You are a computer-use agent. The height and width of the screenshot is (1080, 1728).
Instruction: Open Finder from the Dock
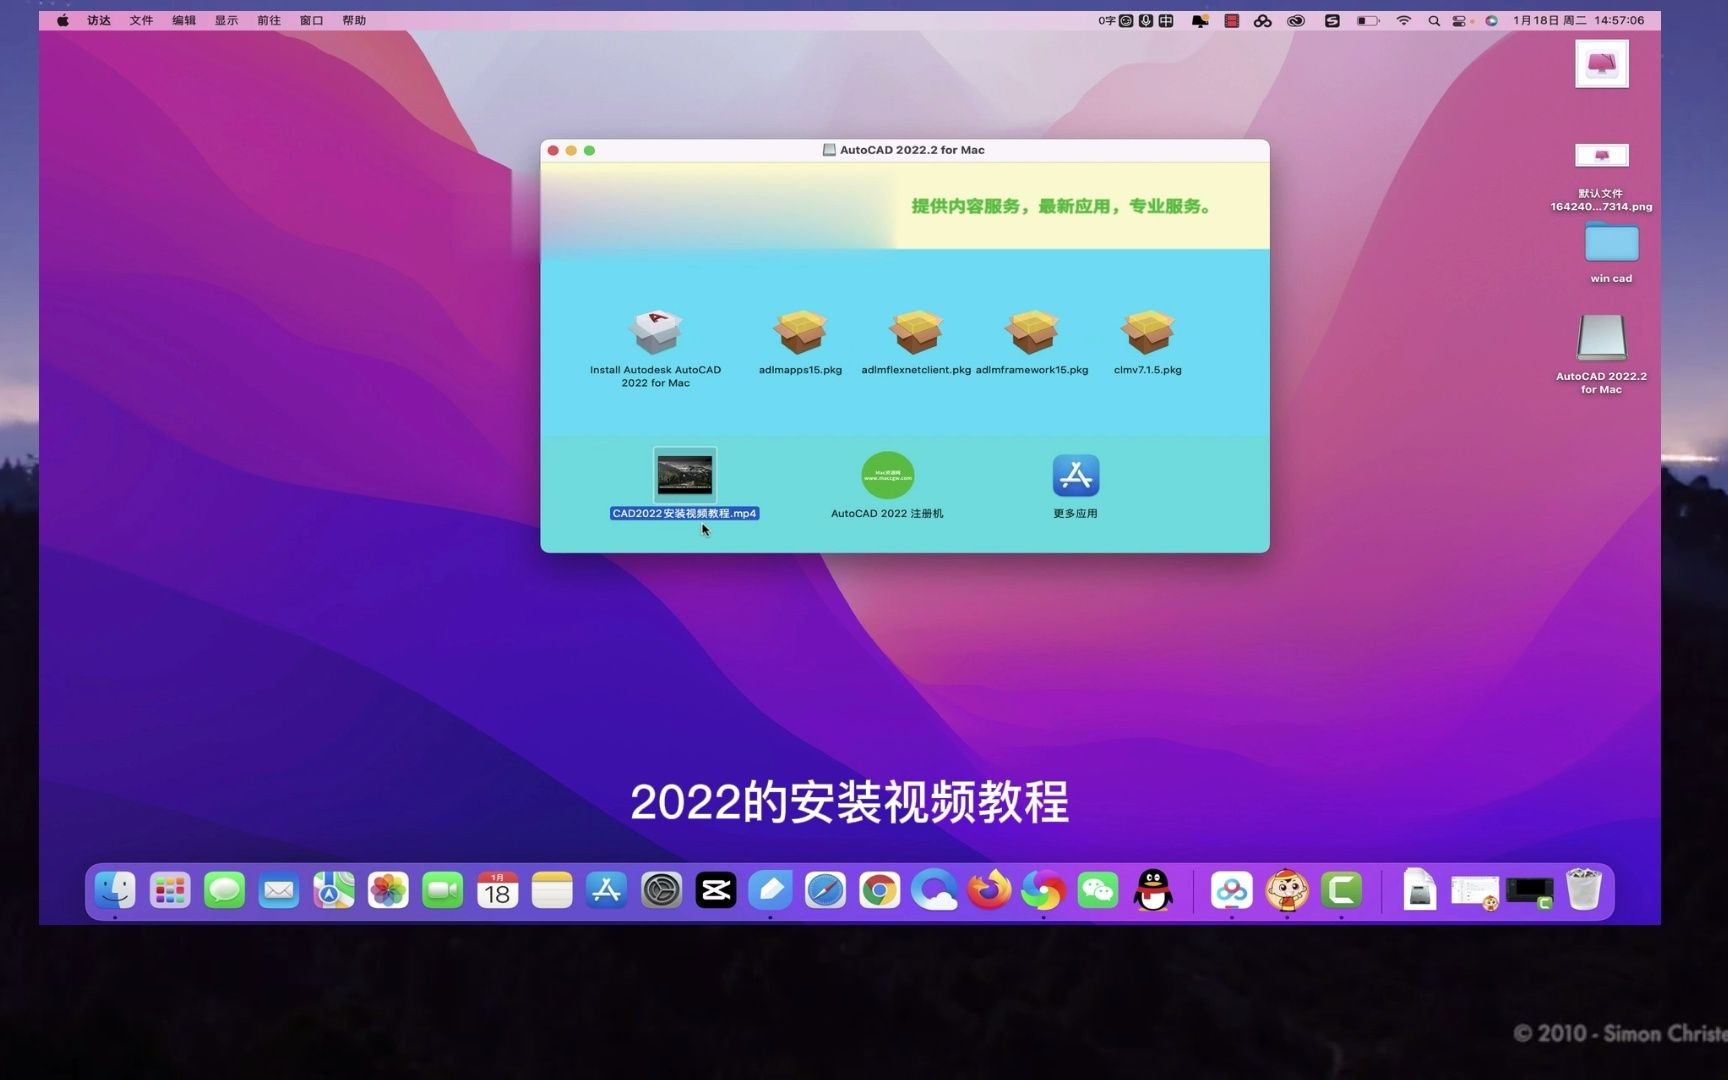point(115,890)
